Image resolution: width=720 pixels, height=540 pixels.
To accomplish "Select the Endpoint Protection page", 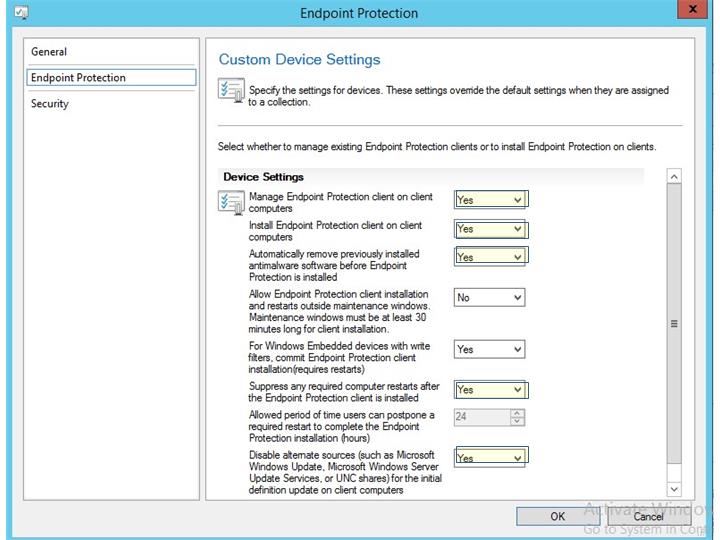I will [x=78, y=78].
